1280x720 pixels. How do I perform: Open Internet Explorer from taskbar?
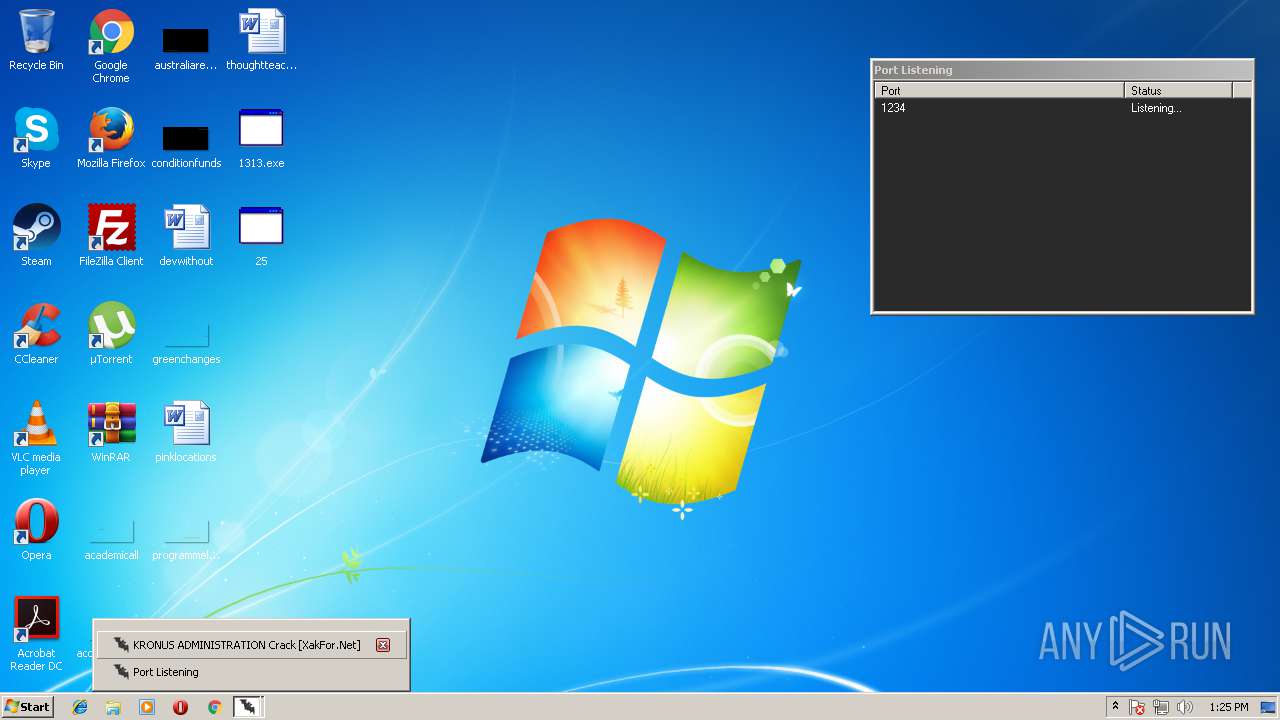click(80, 707)
